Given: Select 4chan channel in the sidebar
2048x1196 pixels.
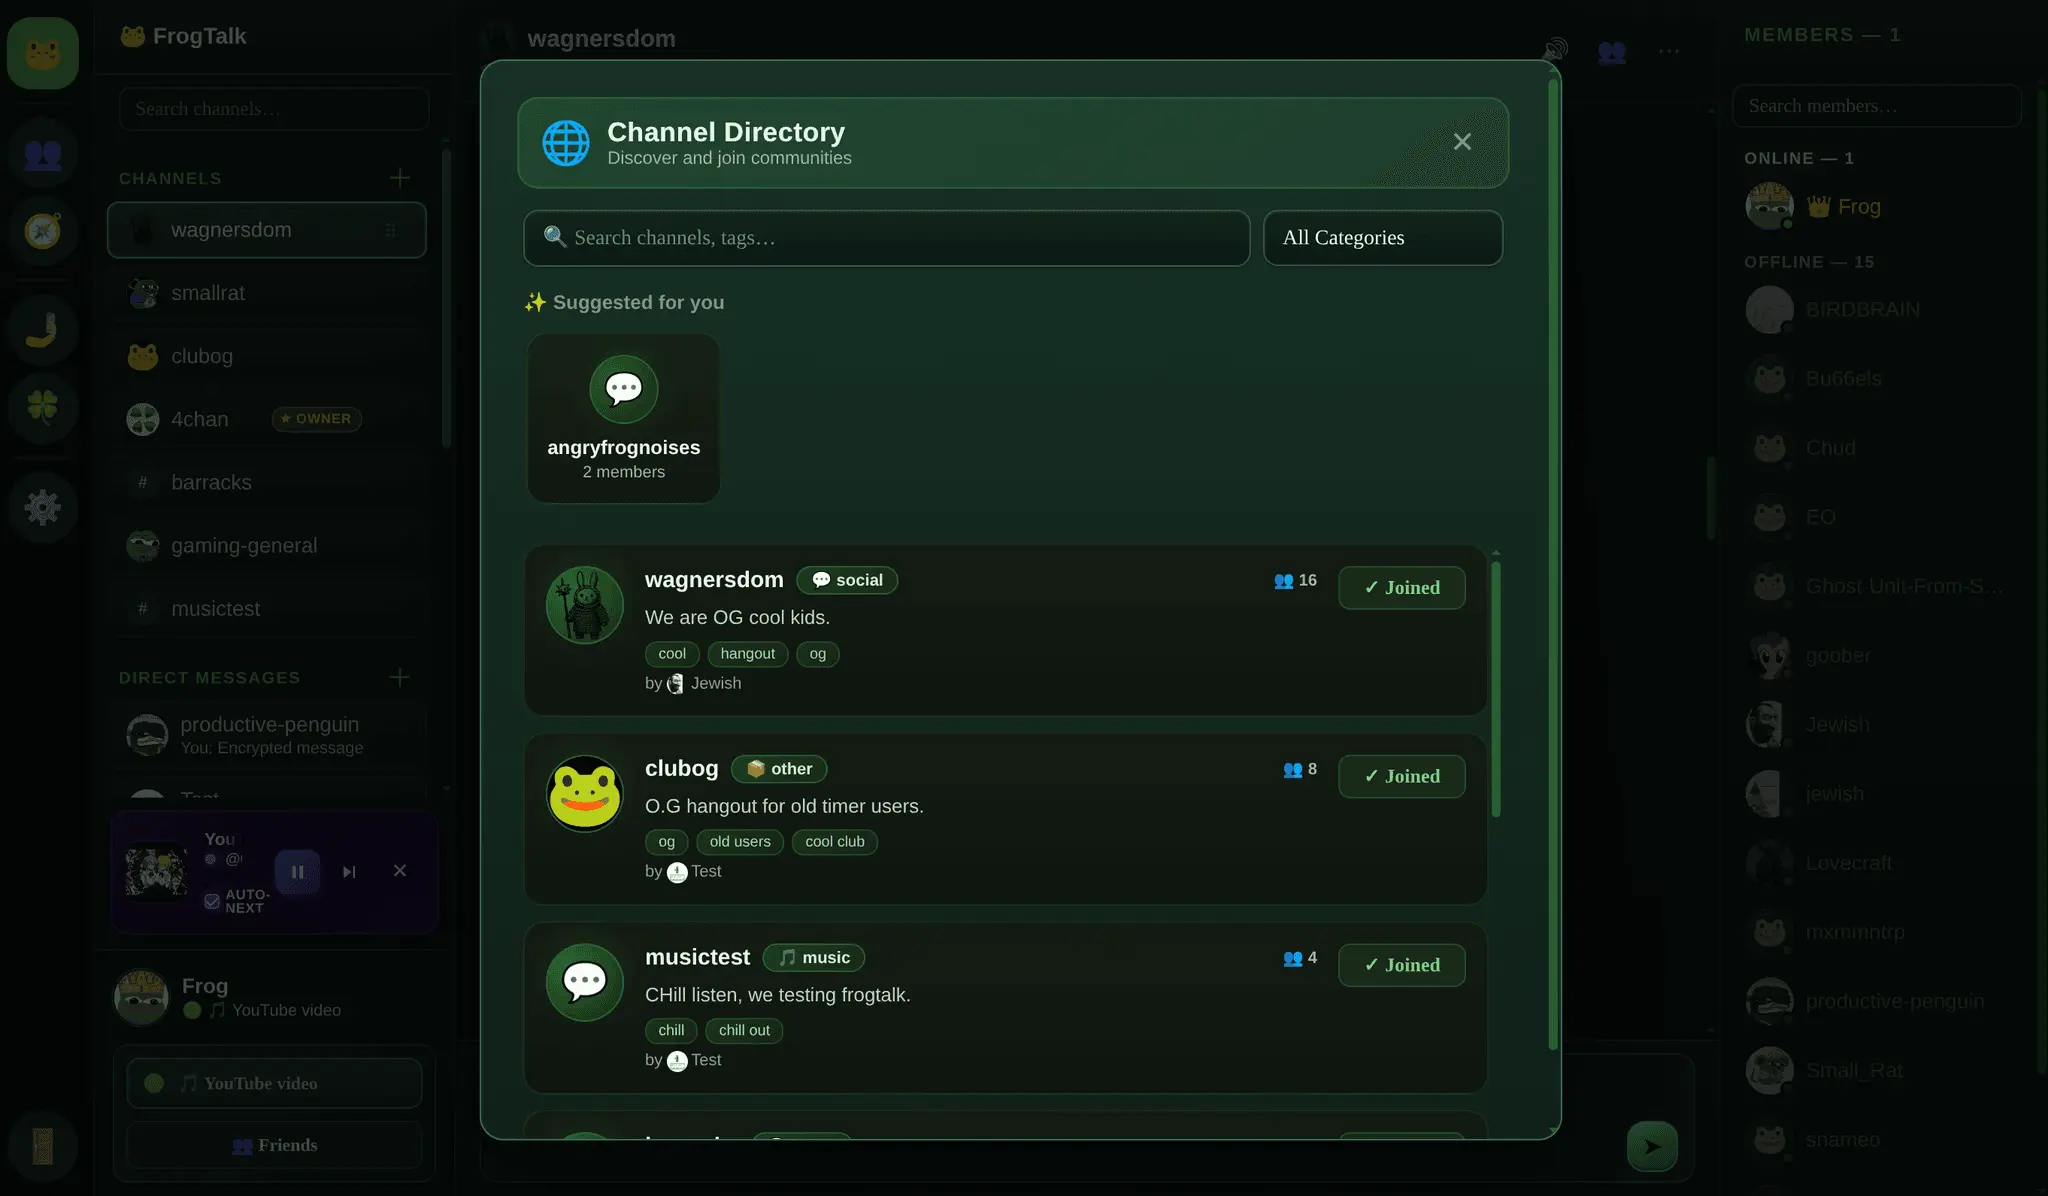Looking at the screenshot, I should [266, 419].
